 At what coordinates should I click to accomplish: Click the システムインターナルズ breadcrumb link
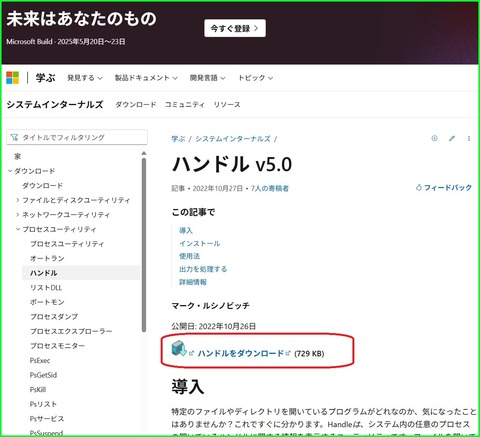pos(233,139)
